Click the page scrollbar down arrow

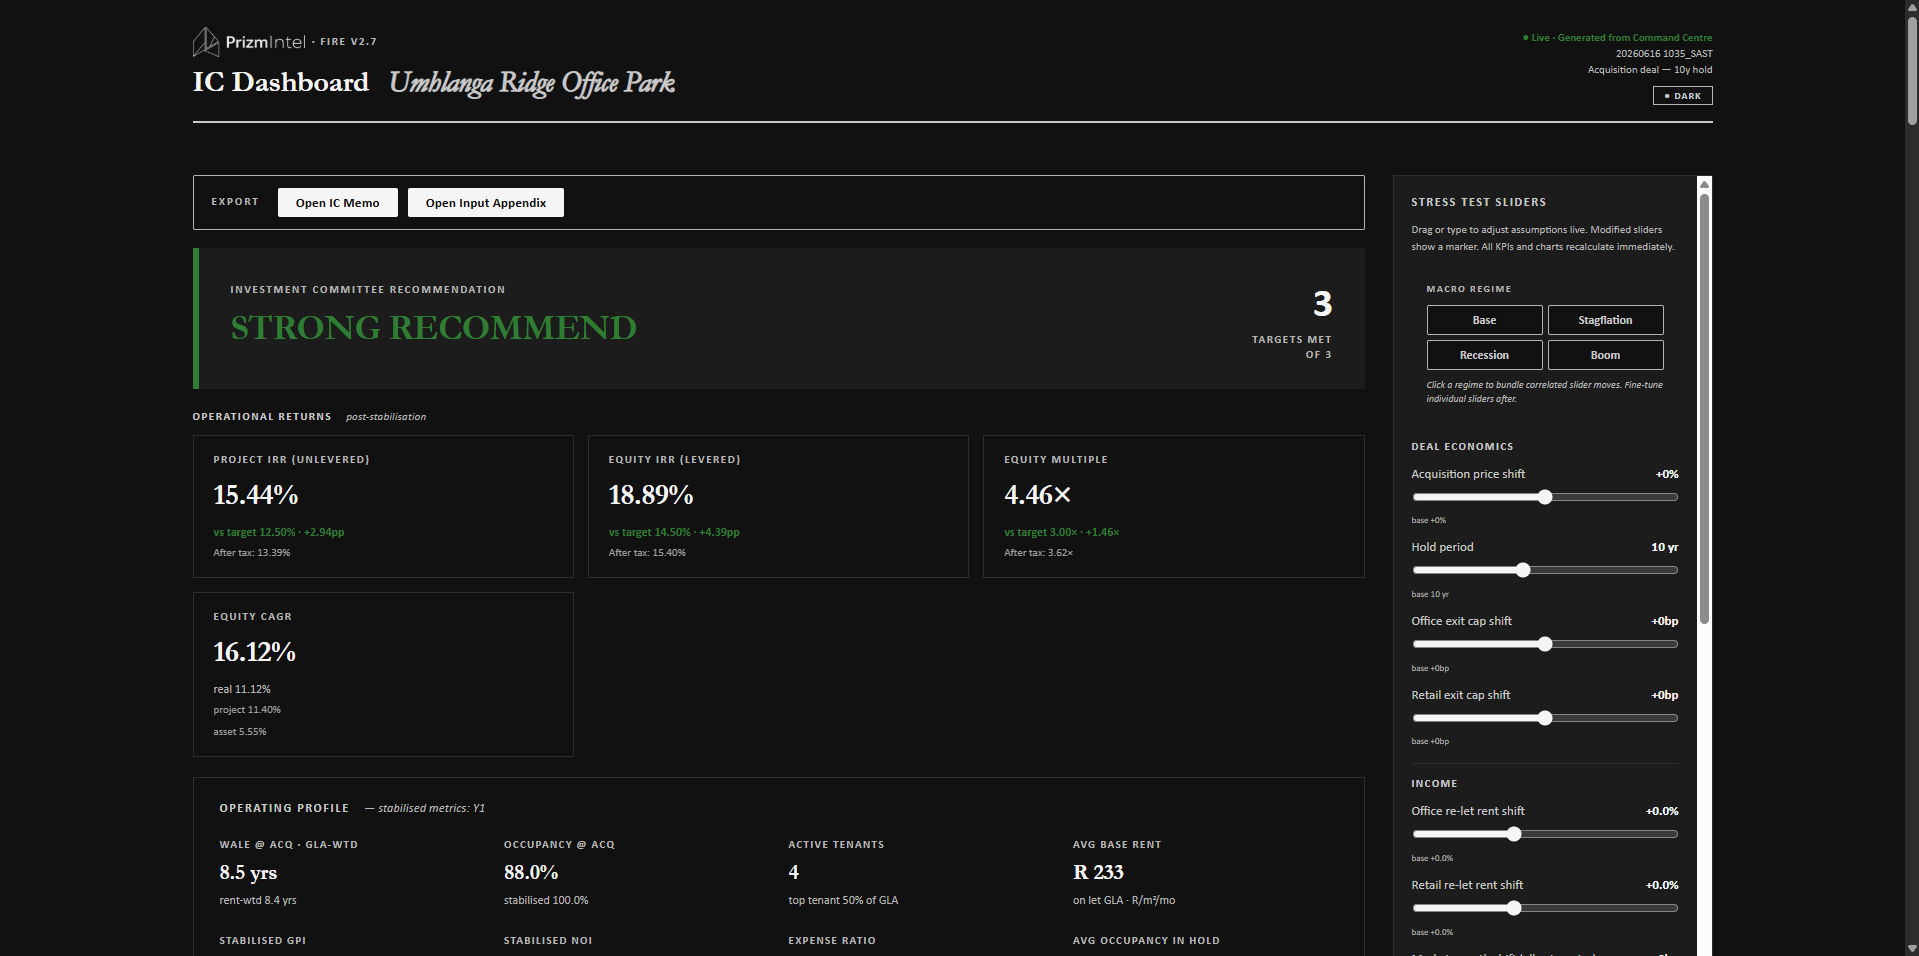point(1912,948)
